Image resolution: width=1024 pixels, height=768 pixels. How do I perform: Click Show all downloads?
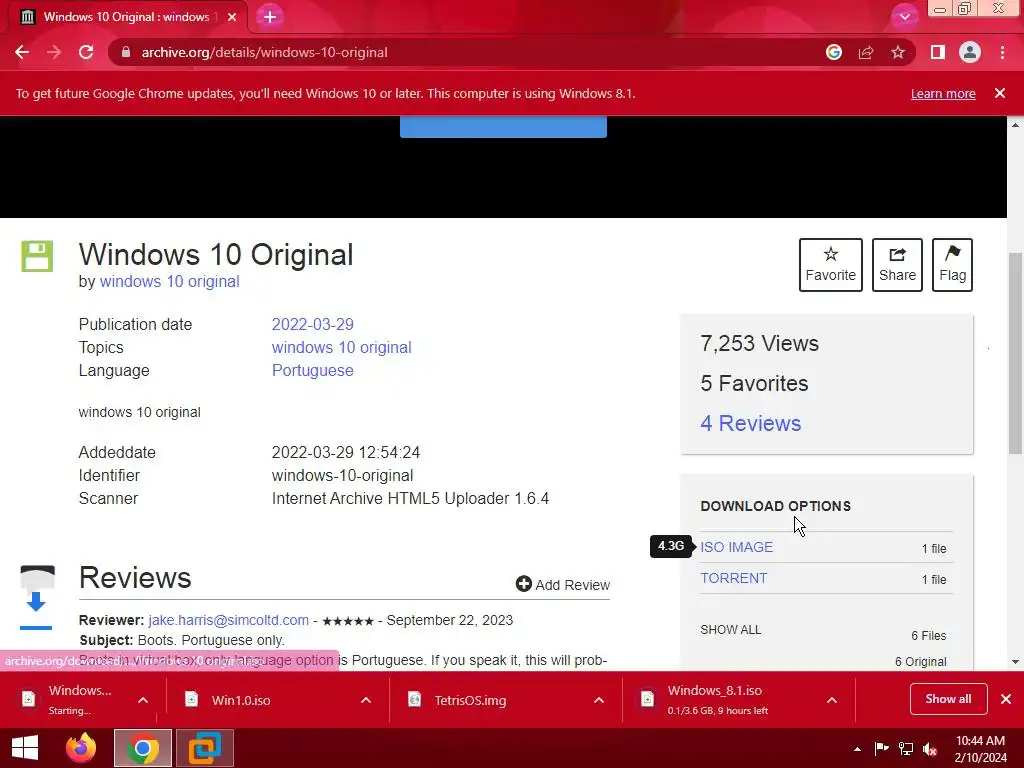click(x=948, y=699)
